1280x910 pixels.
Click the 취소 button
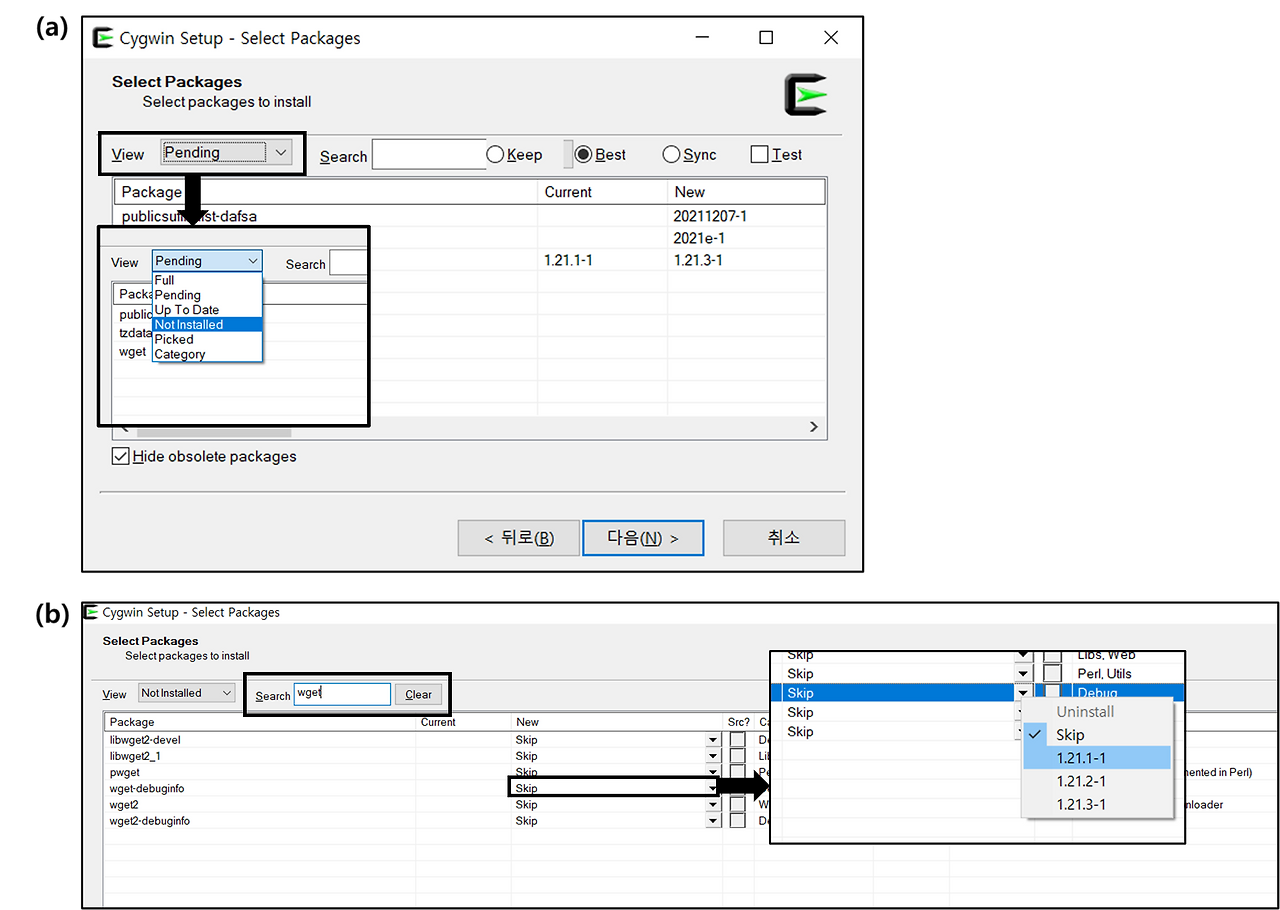pos(784,537)
